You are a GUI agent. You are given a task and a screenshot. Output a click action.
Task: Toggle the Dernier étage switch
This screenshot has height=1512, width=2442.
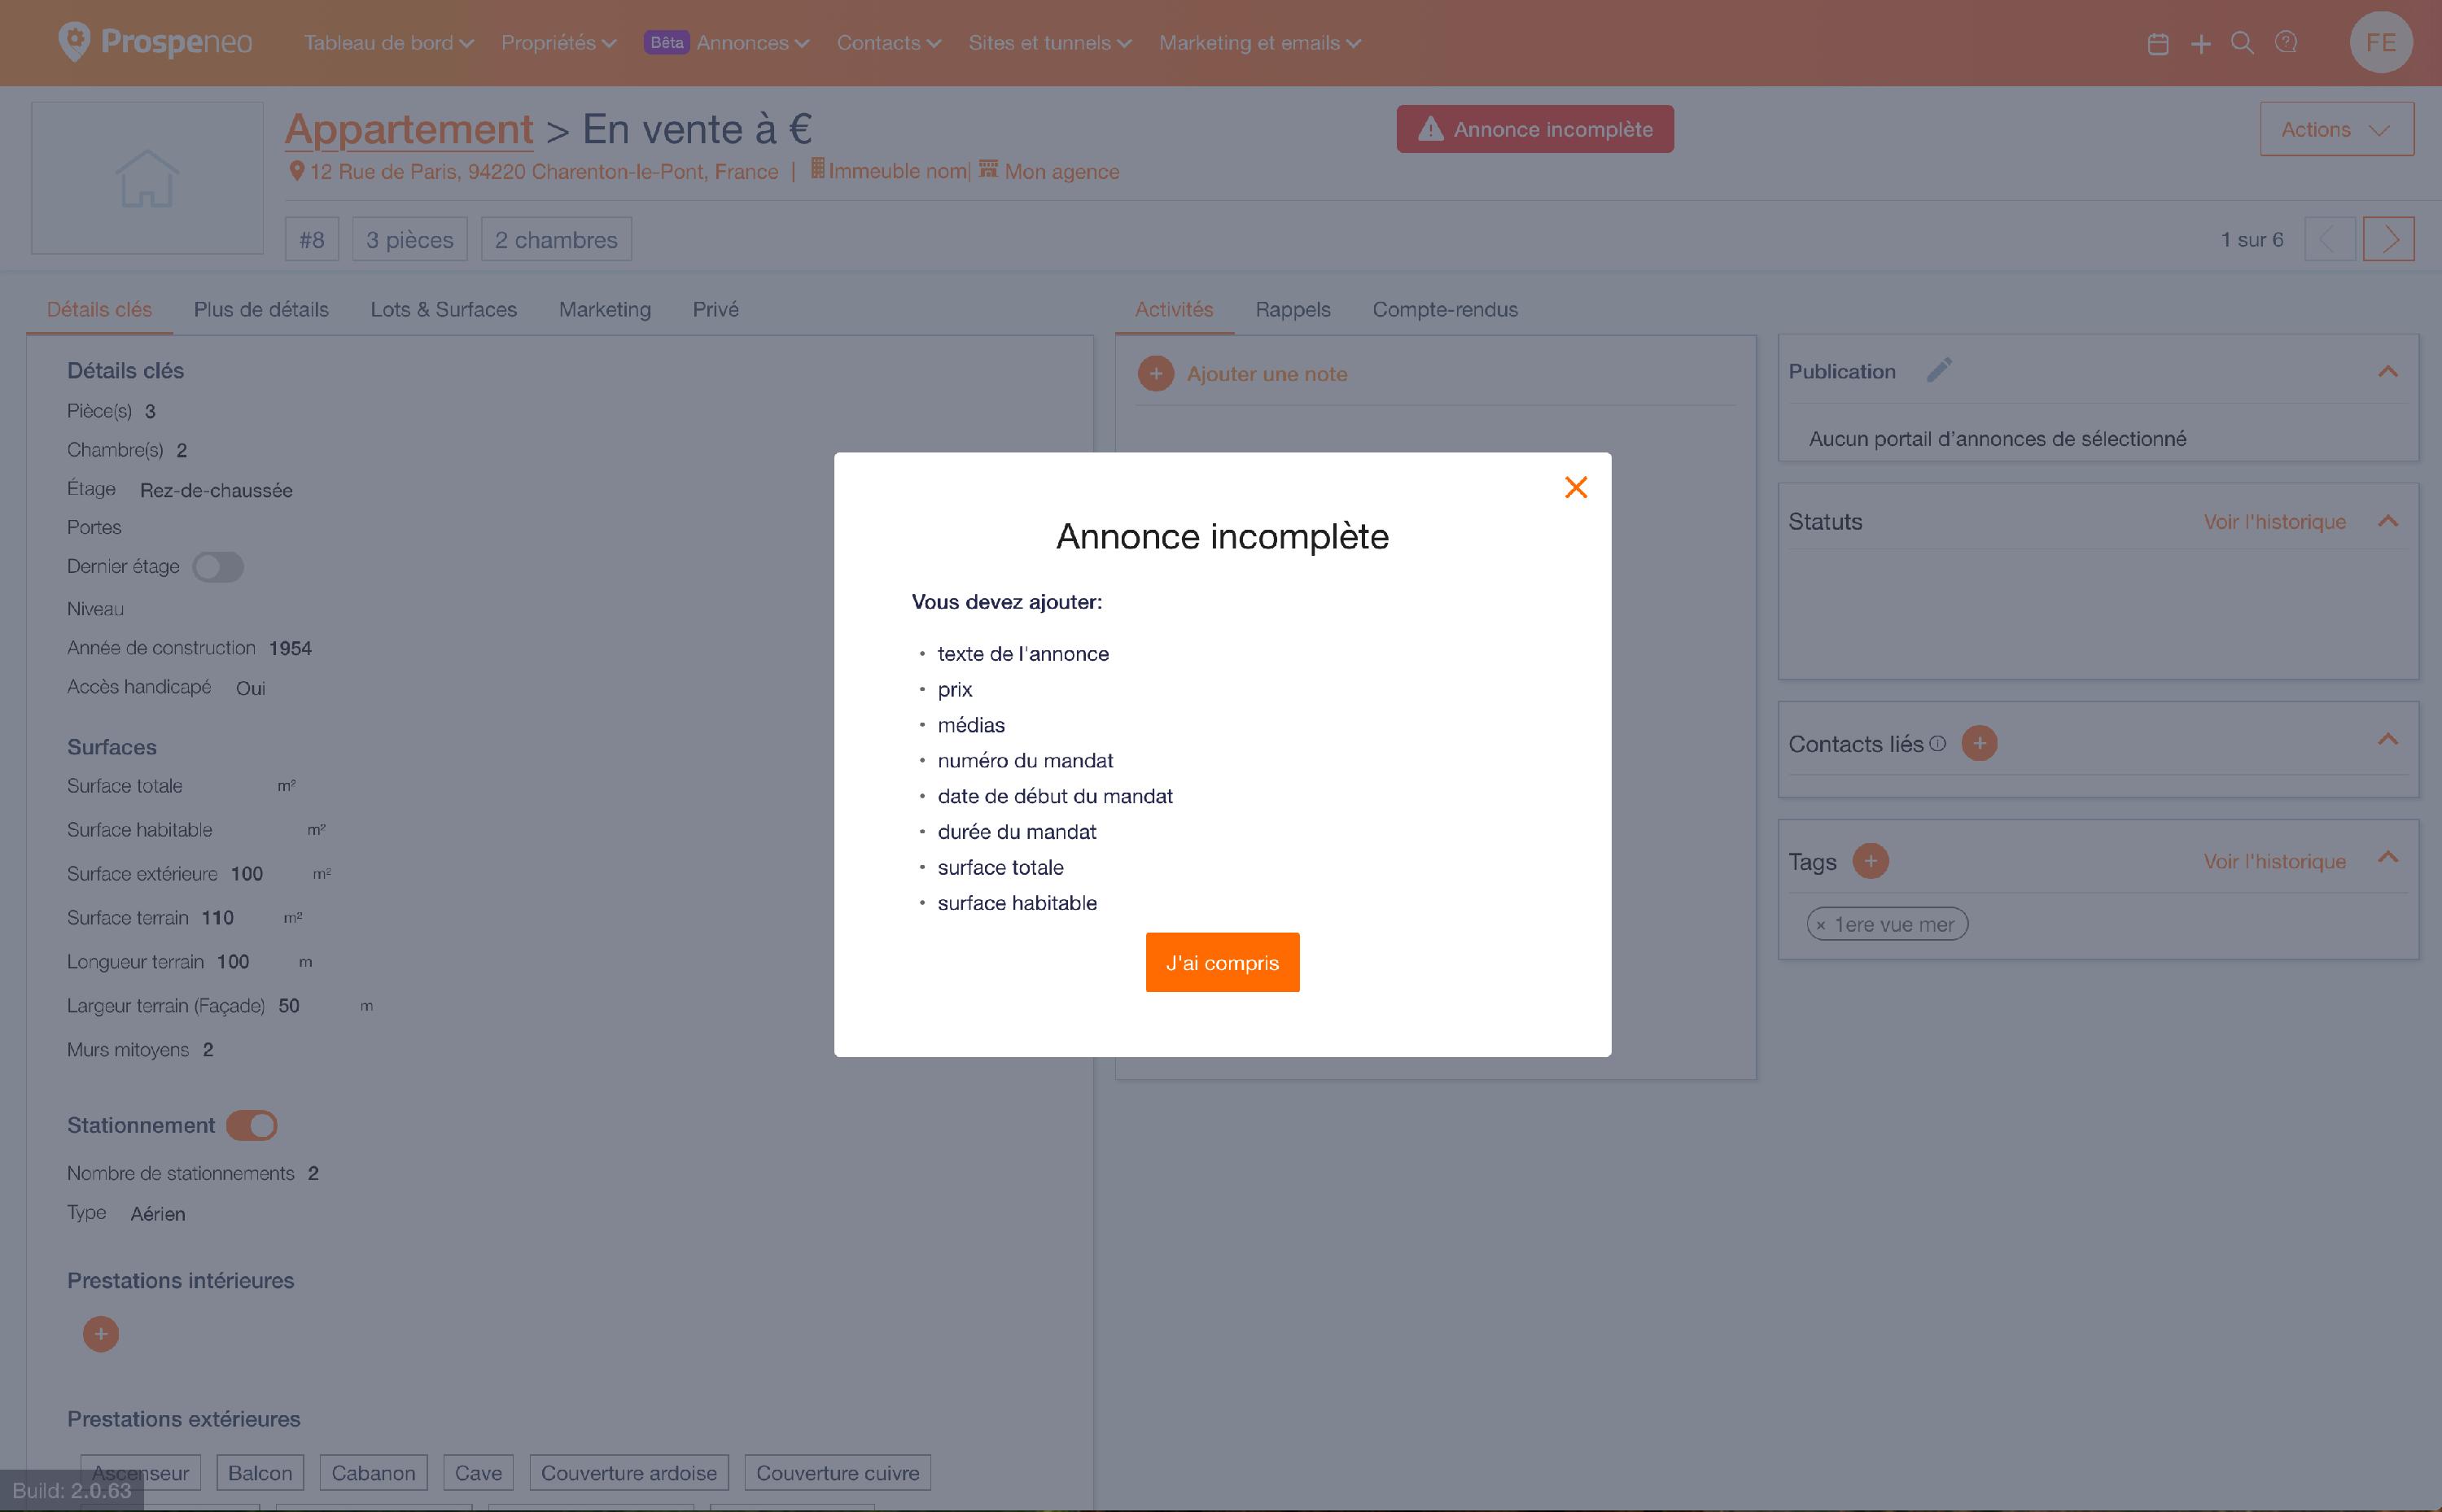[218, 567]
